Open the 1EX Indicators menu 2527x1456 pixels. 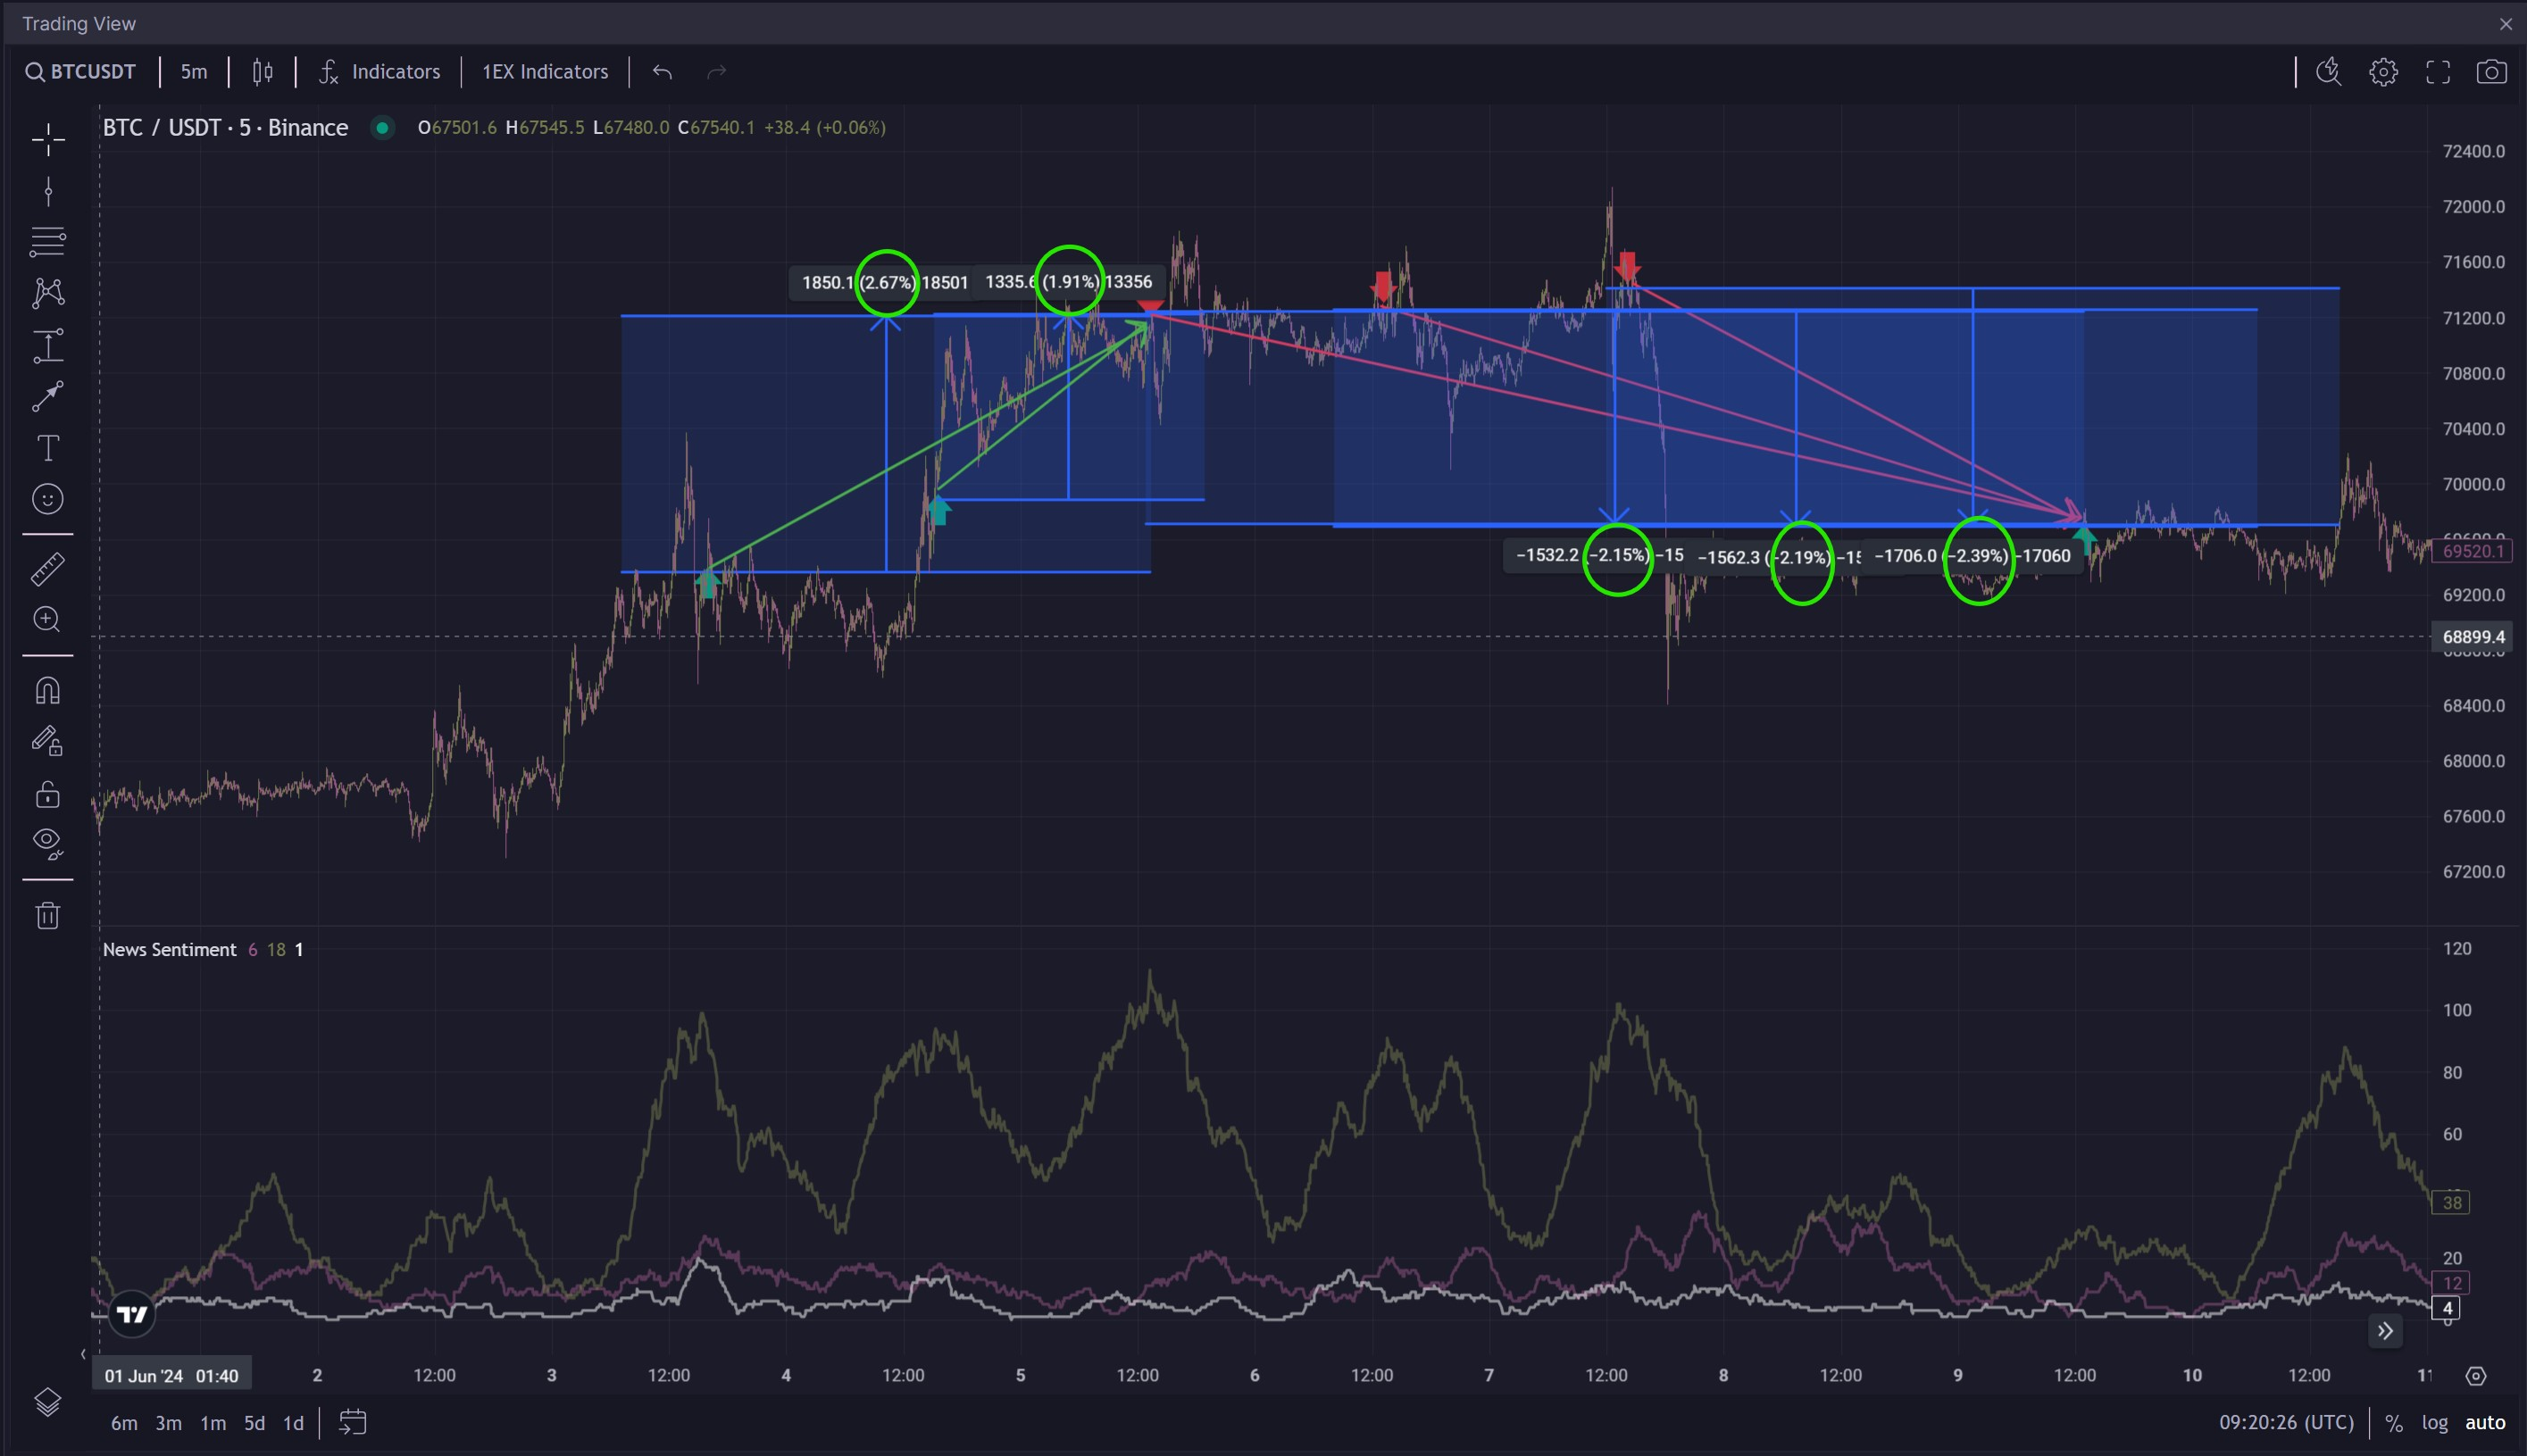[x=545, y=72]
